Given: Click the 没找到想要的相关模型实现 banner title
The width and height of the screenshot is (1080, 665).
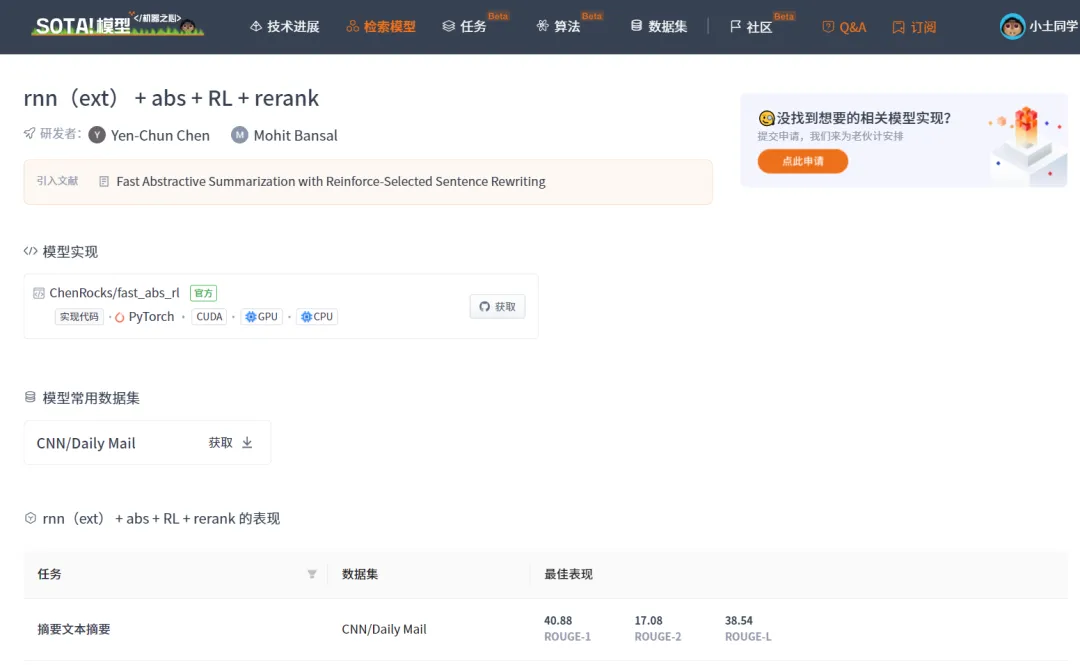Looking at the screenshot, I should (864, 118).
